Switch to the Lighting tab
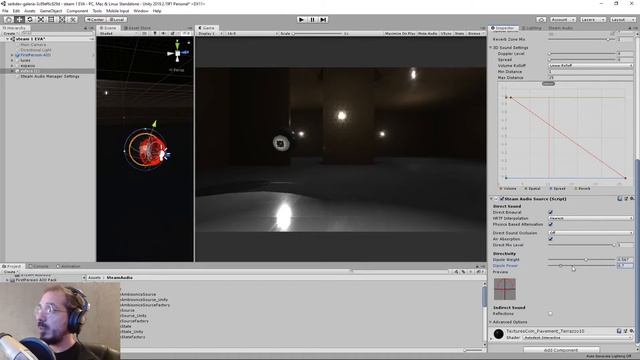This screenshot has width=640, height=360. pyautogui.click(x=533, y=28)
